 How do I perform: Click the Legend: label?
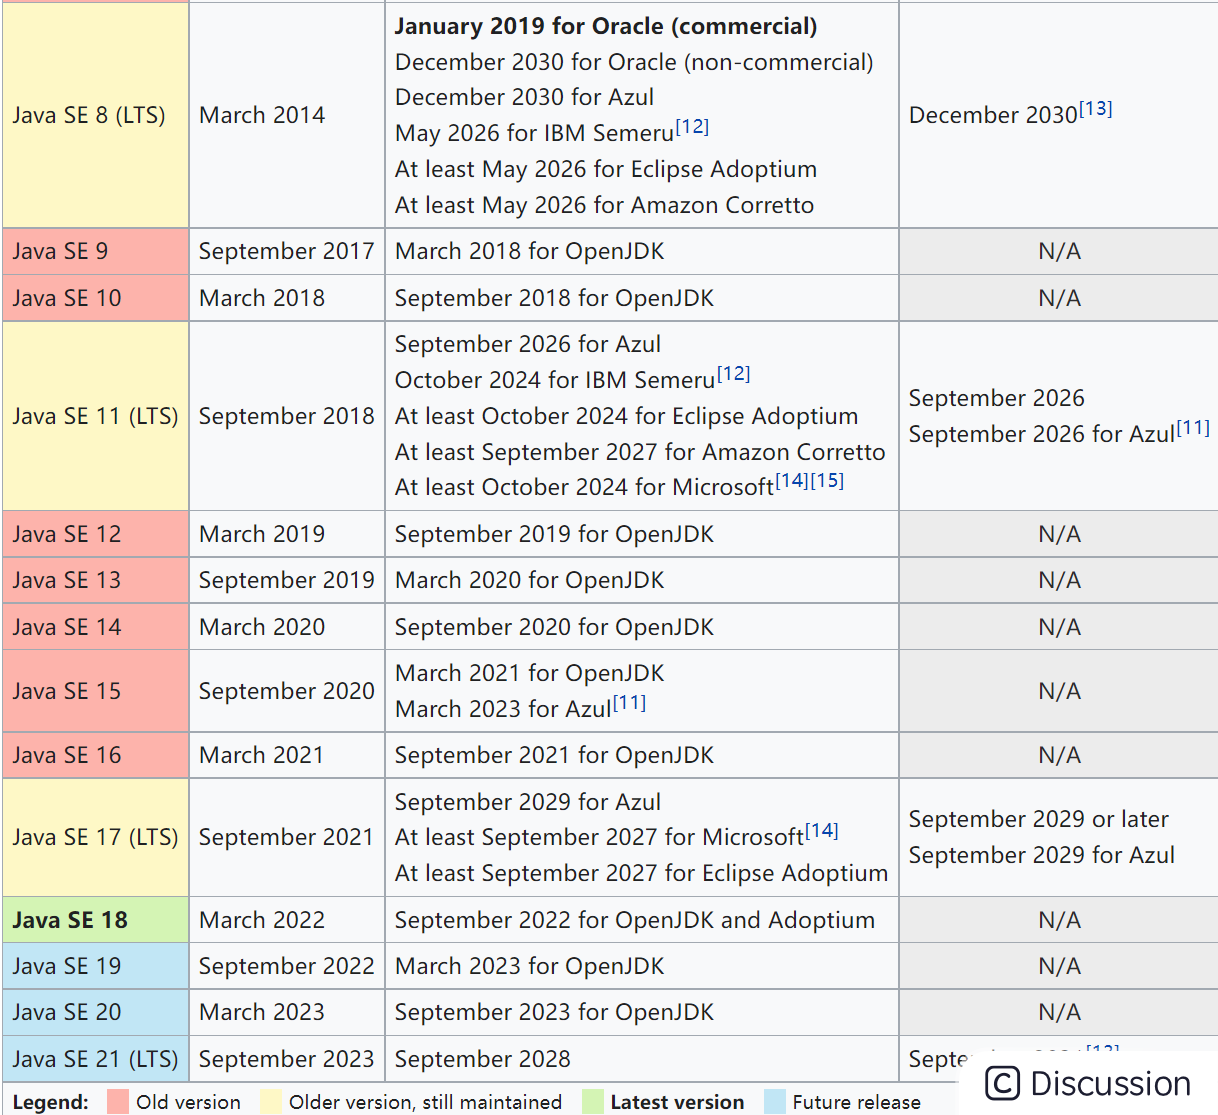pos(51,1102)
